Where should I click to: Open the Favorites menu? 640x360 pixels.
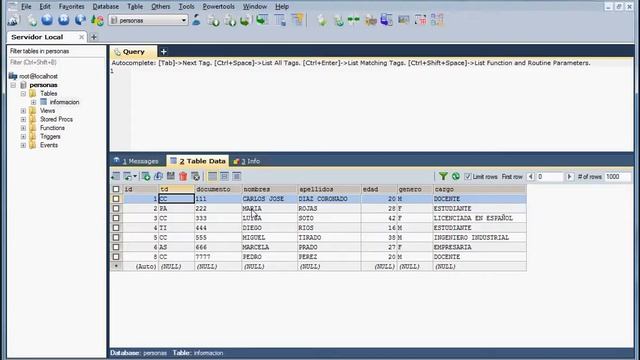pyautogui.click(x=71, y=7)
